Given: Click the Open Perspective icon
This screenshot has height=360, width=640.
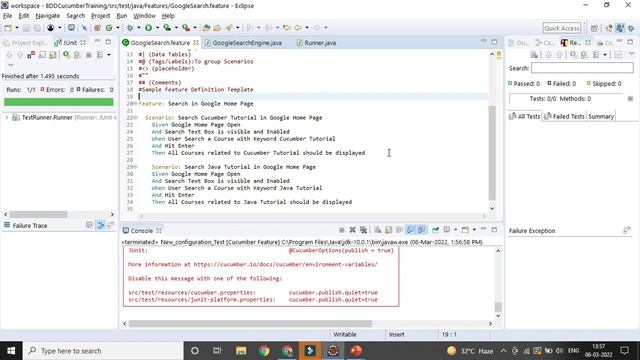Looking at the screenshot, I should (594, 28).
